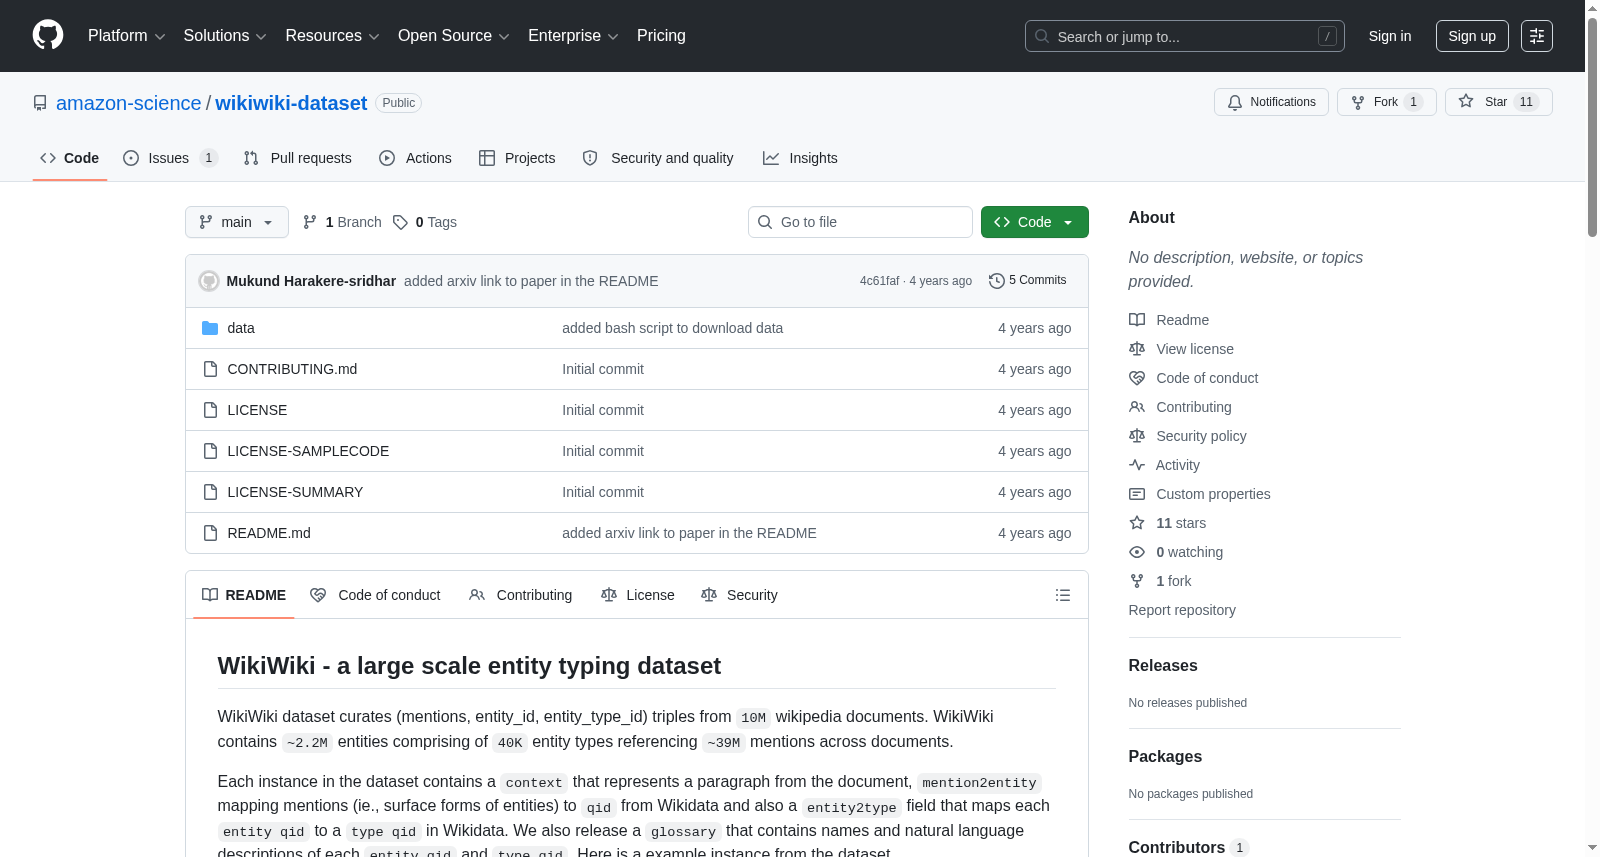1600x857 pixels.
Task: Click the stars icon in About sidebar
Action: [1137, 523]
